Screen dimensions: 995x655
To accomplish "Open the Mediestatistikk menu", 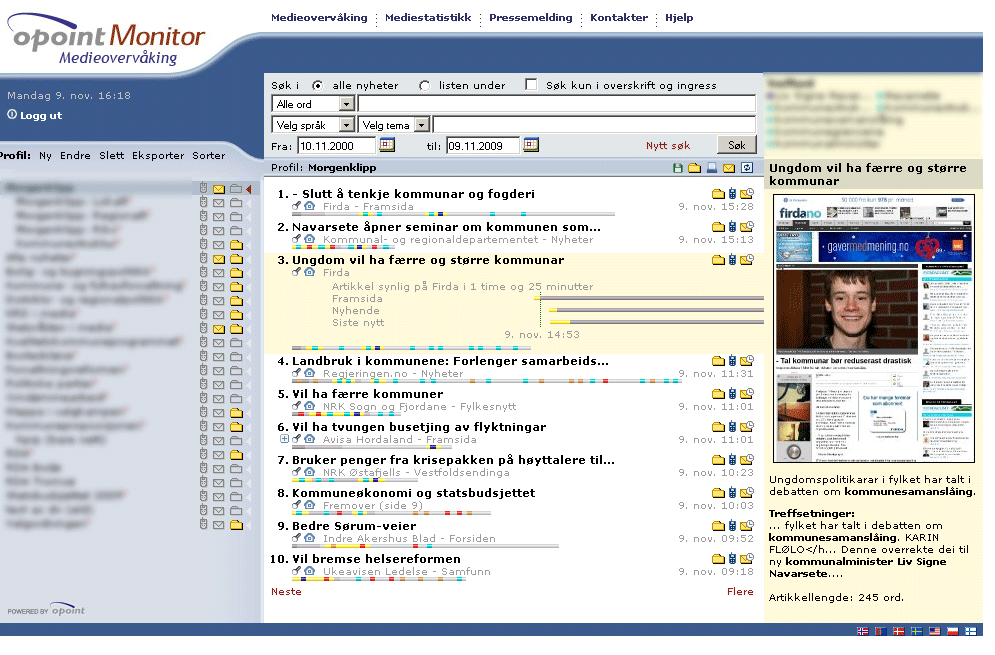I will coord(427,18).
